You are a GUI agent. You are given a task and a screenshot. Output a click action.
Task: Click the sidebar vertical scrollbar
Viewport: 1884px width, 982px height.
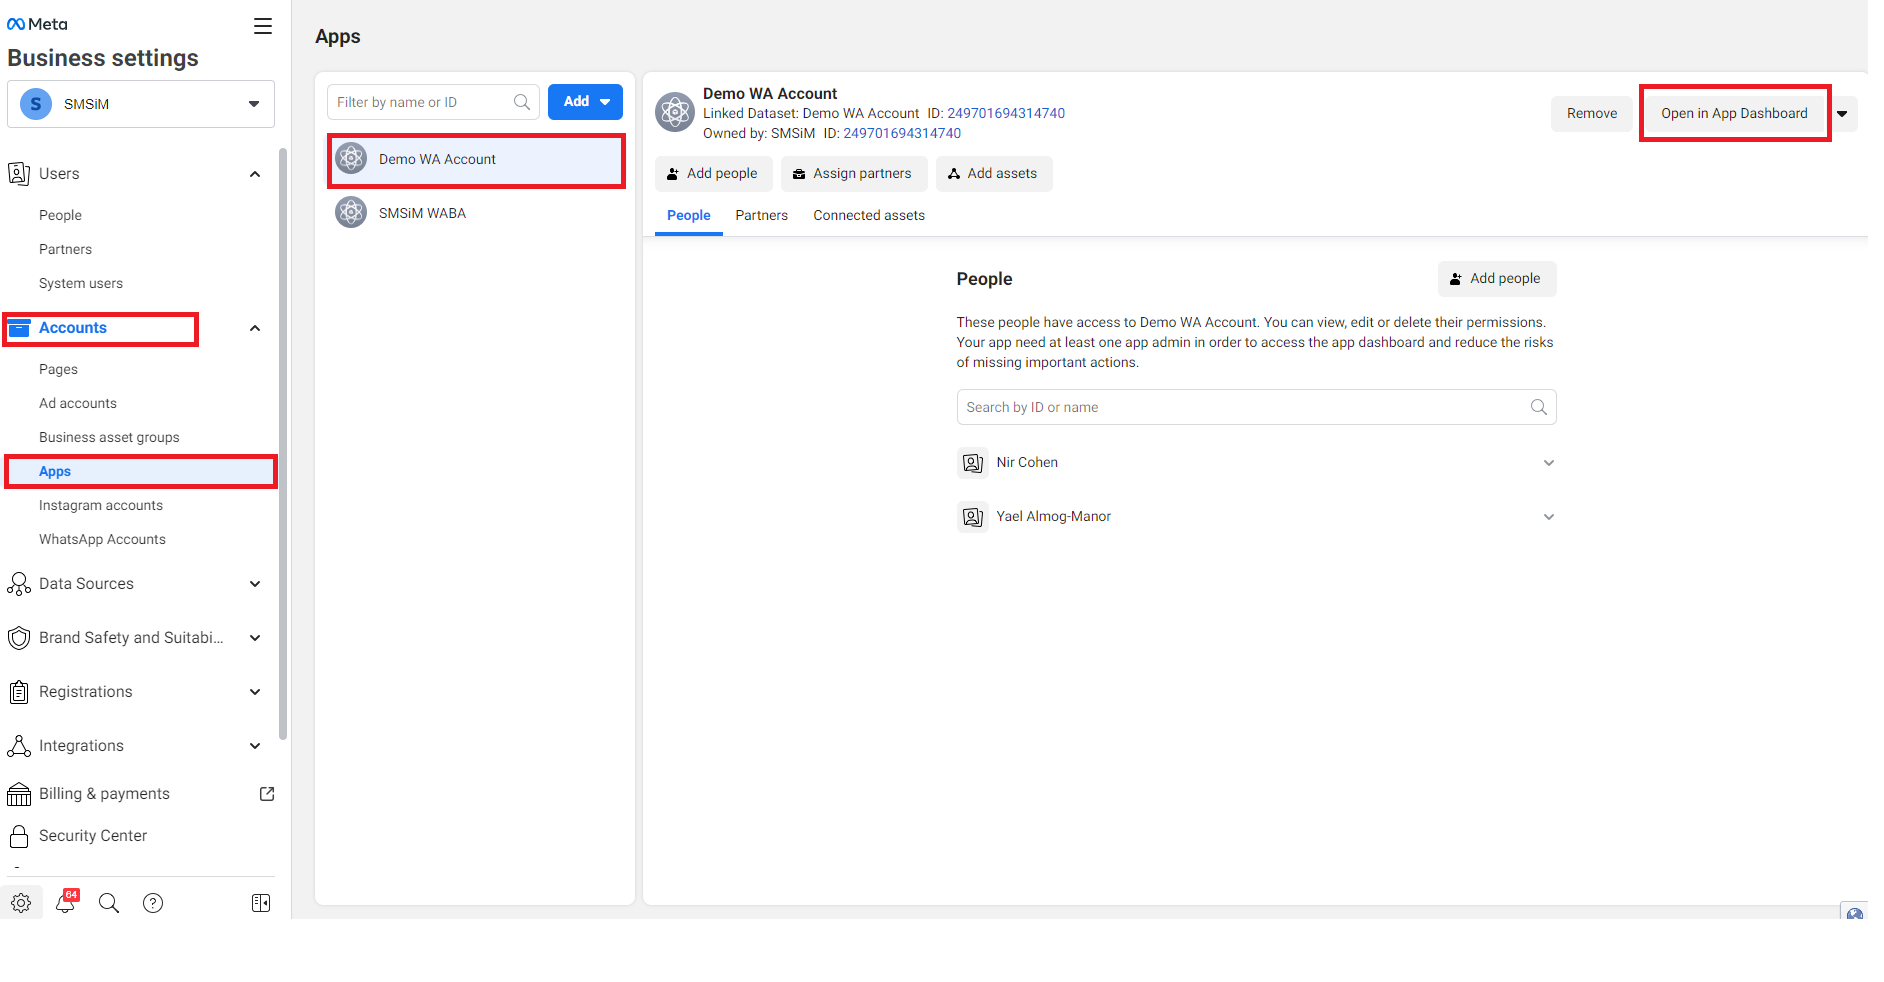[x=283, y=445]
